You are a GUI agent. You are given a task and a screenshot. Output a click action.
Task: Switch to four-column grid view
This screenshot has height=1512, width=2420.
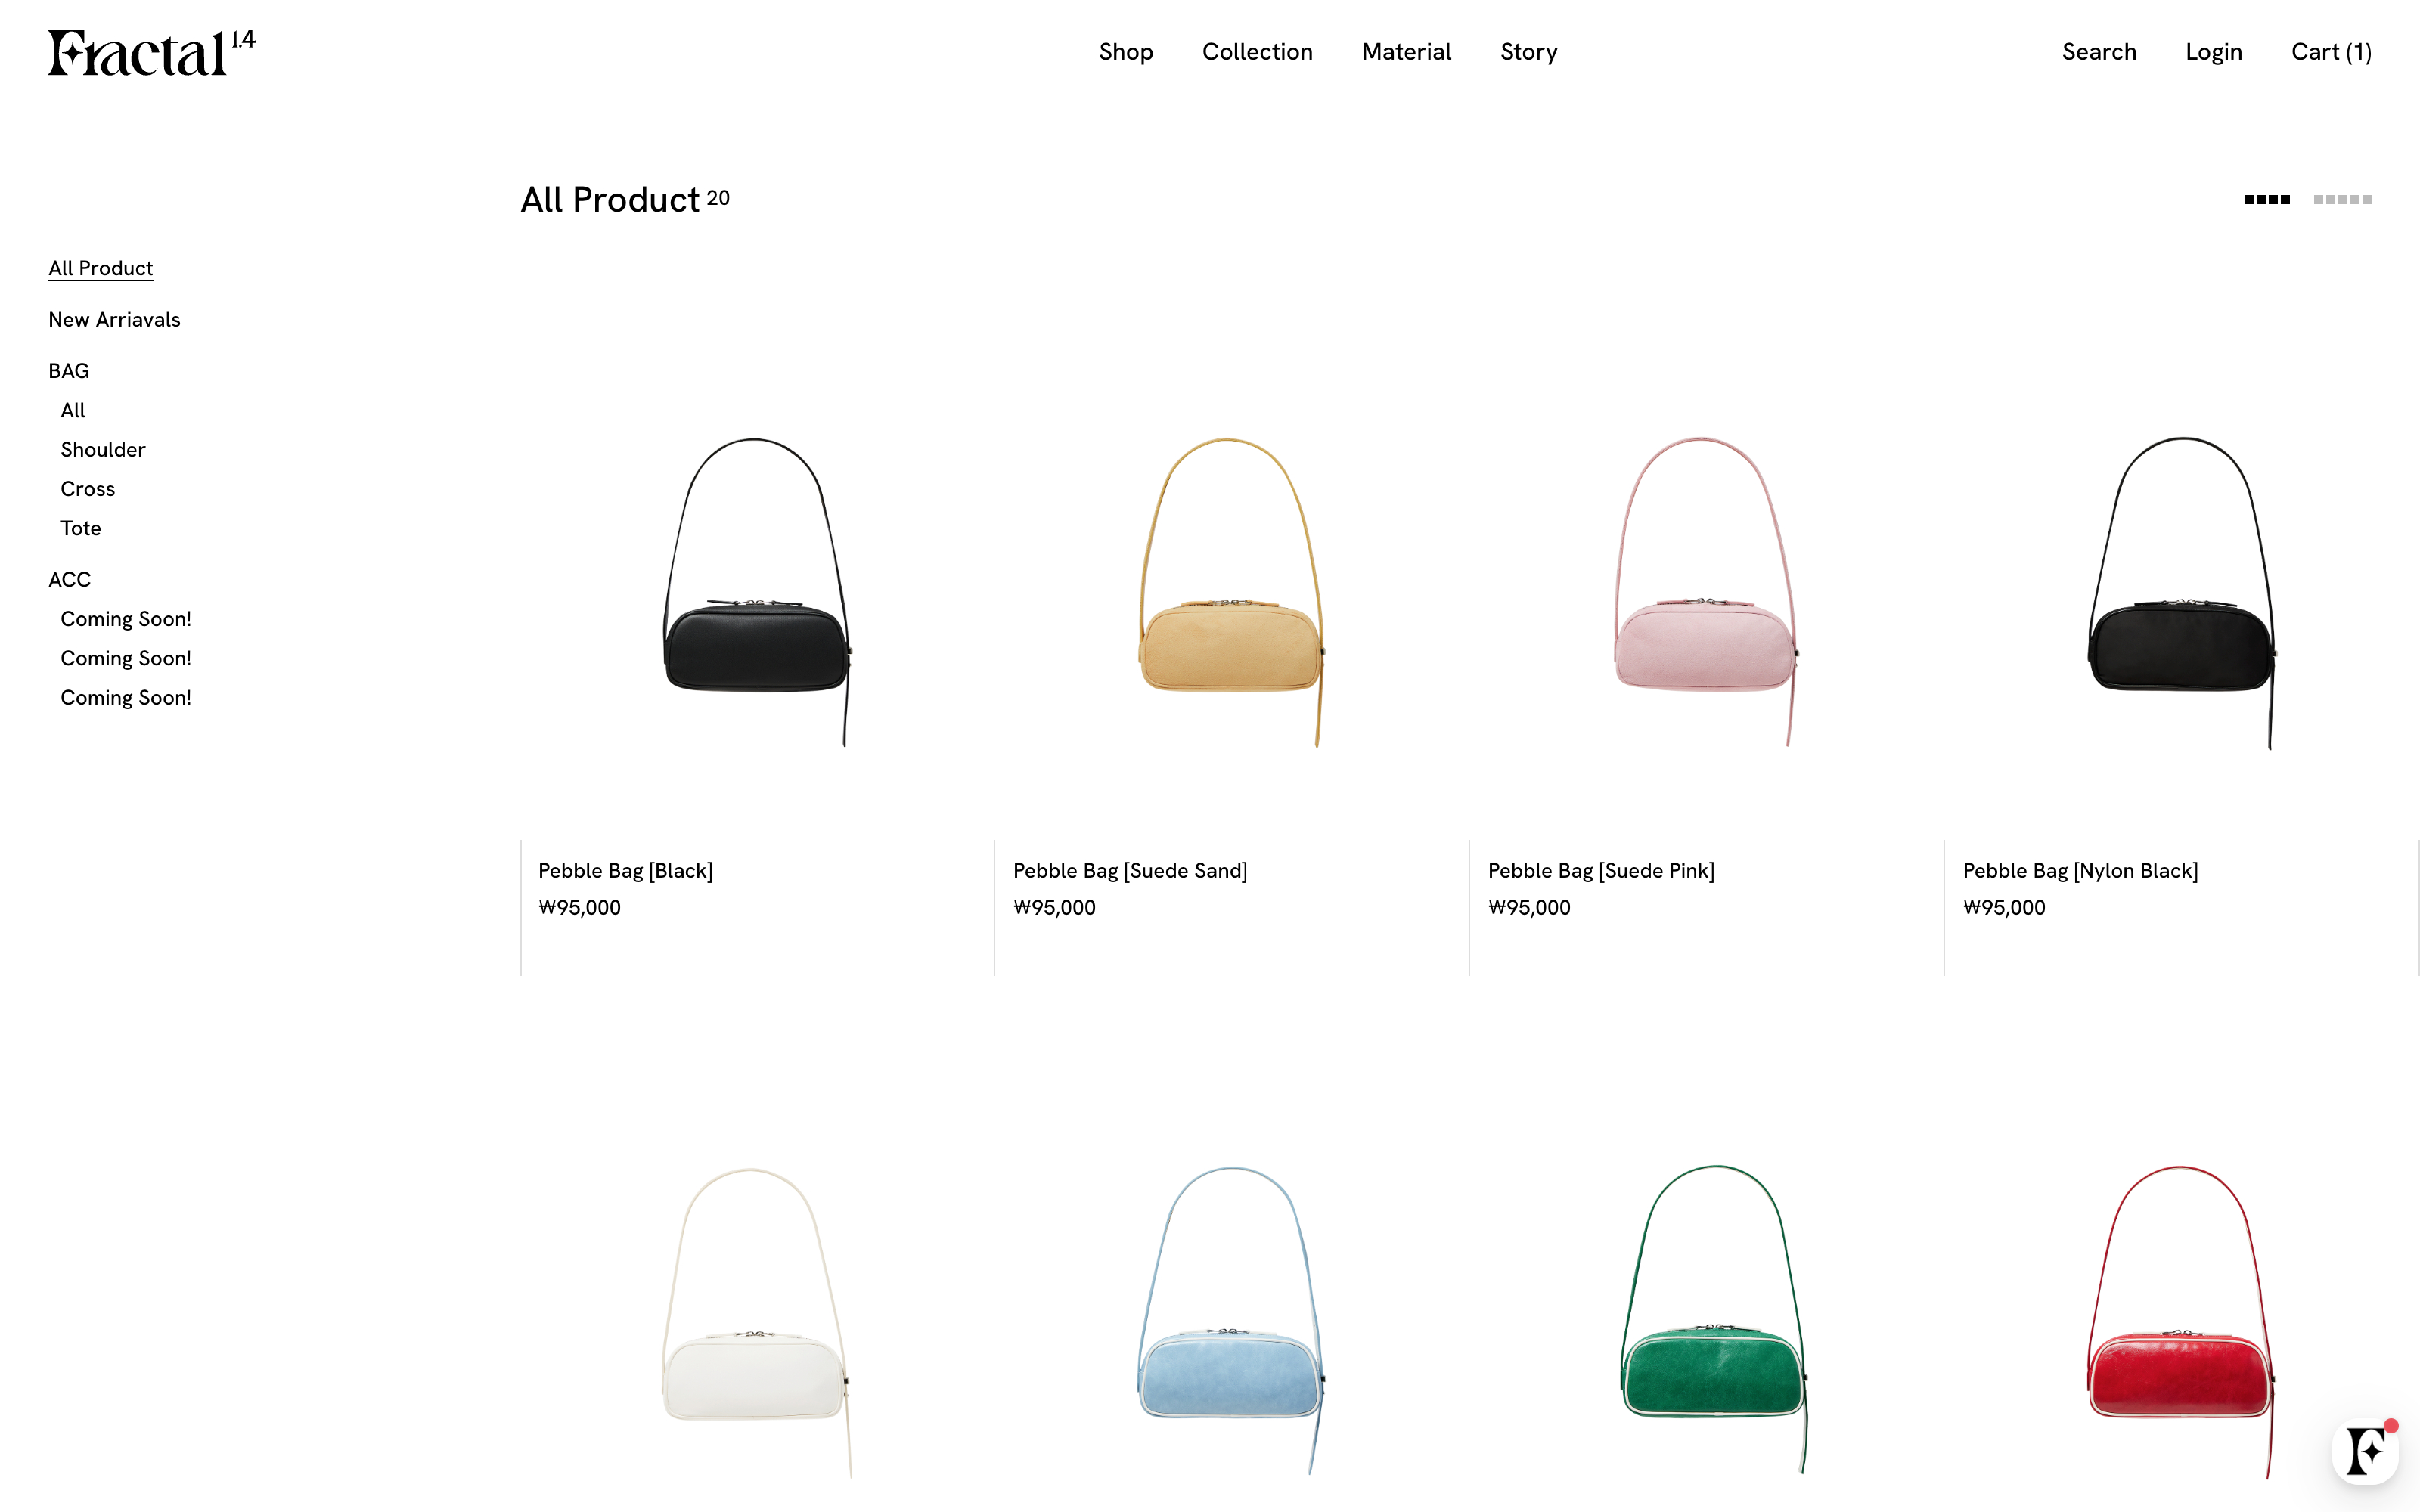coord(2267,200)
